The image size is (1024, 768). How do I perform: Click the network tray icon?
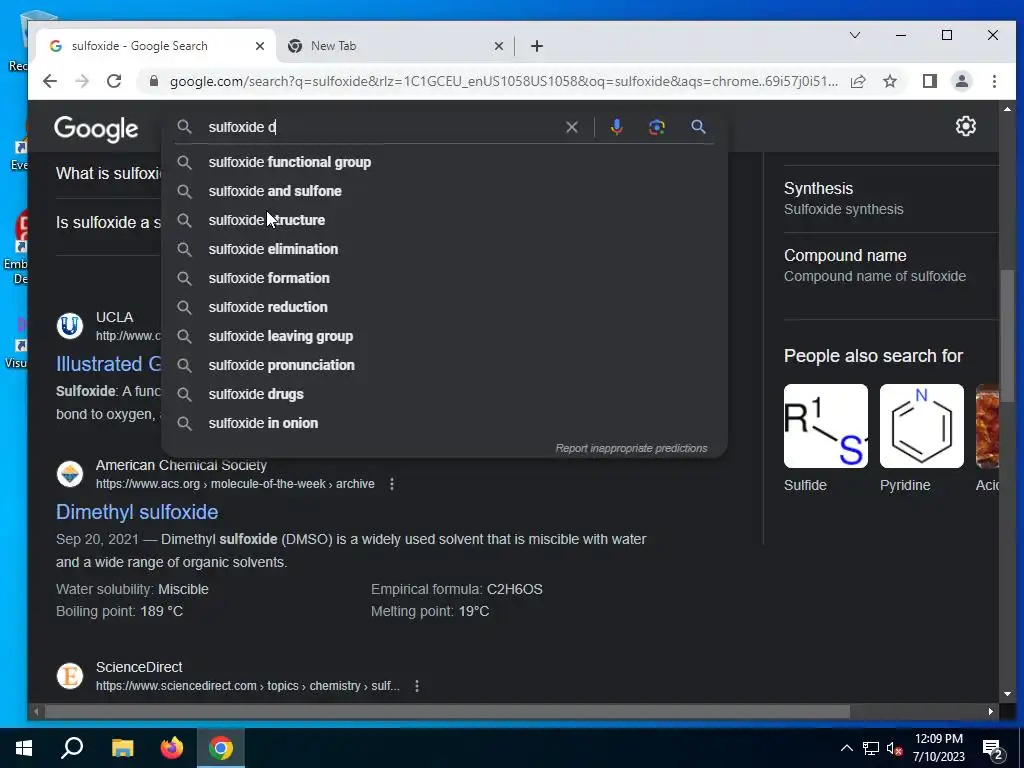coord(871,748)
